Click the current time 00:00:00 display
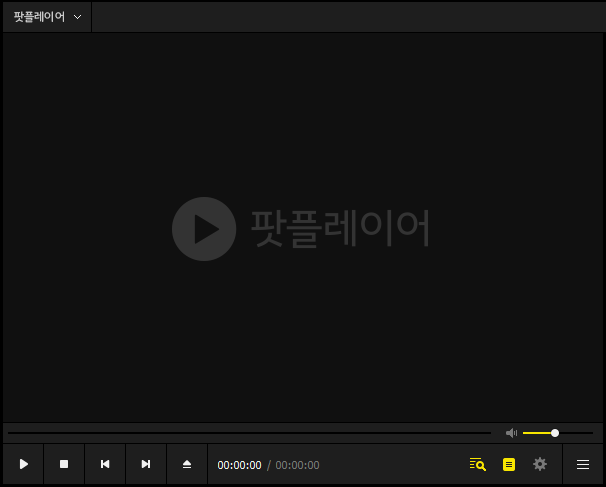The width and height of the screenshot is (606, 487). [239, 465]
